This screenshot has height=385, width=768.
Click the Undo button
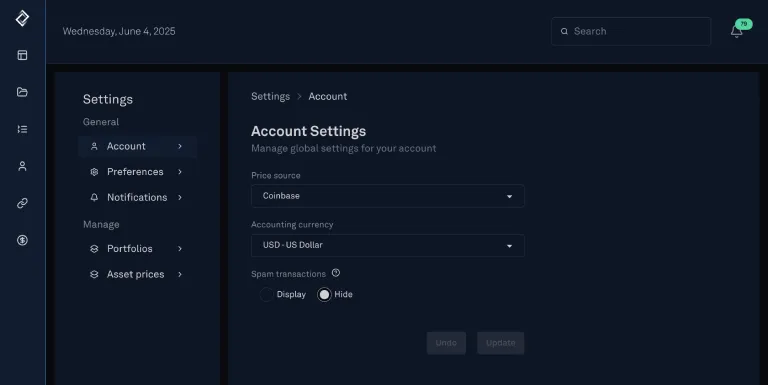pos(446,343)
